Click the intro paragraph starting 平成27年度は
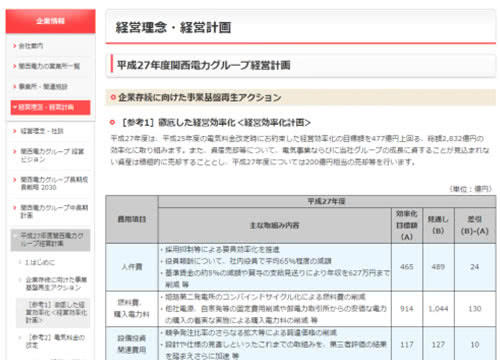This screenshot has height=360, width=500. tap(300, 150)
